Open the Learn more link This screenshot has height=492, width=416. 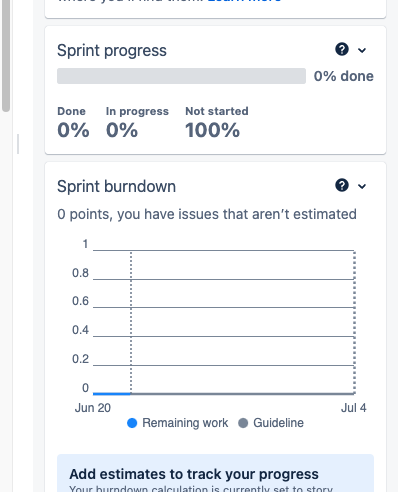pos(244,1)
